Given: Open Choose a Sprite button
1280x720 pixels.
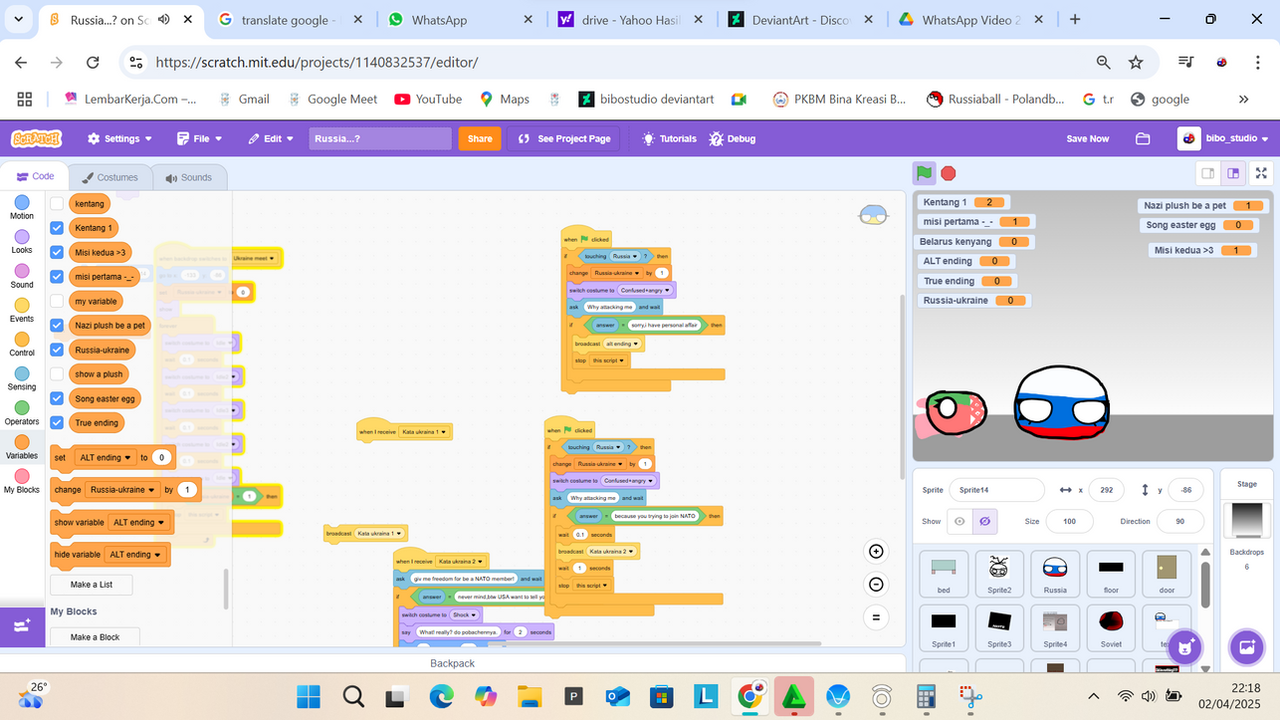Looking at the screenshot, I should pyautogui.click(x=1184, y=647).
